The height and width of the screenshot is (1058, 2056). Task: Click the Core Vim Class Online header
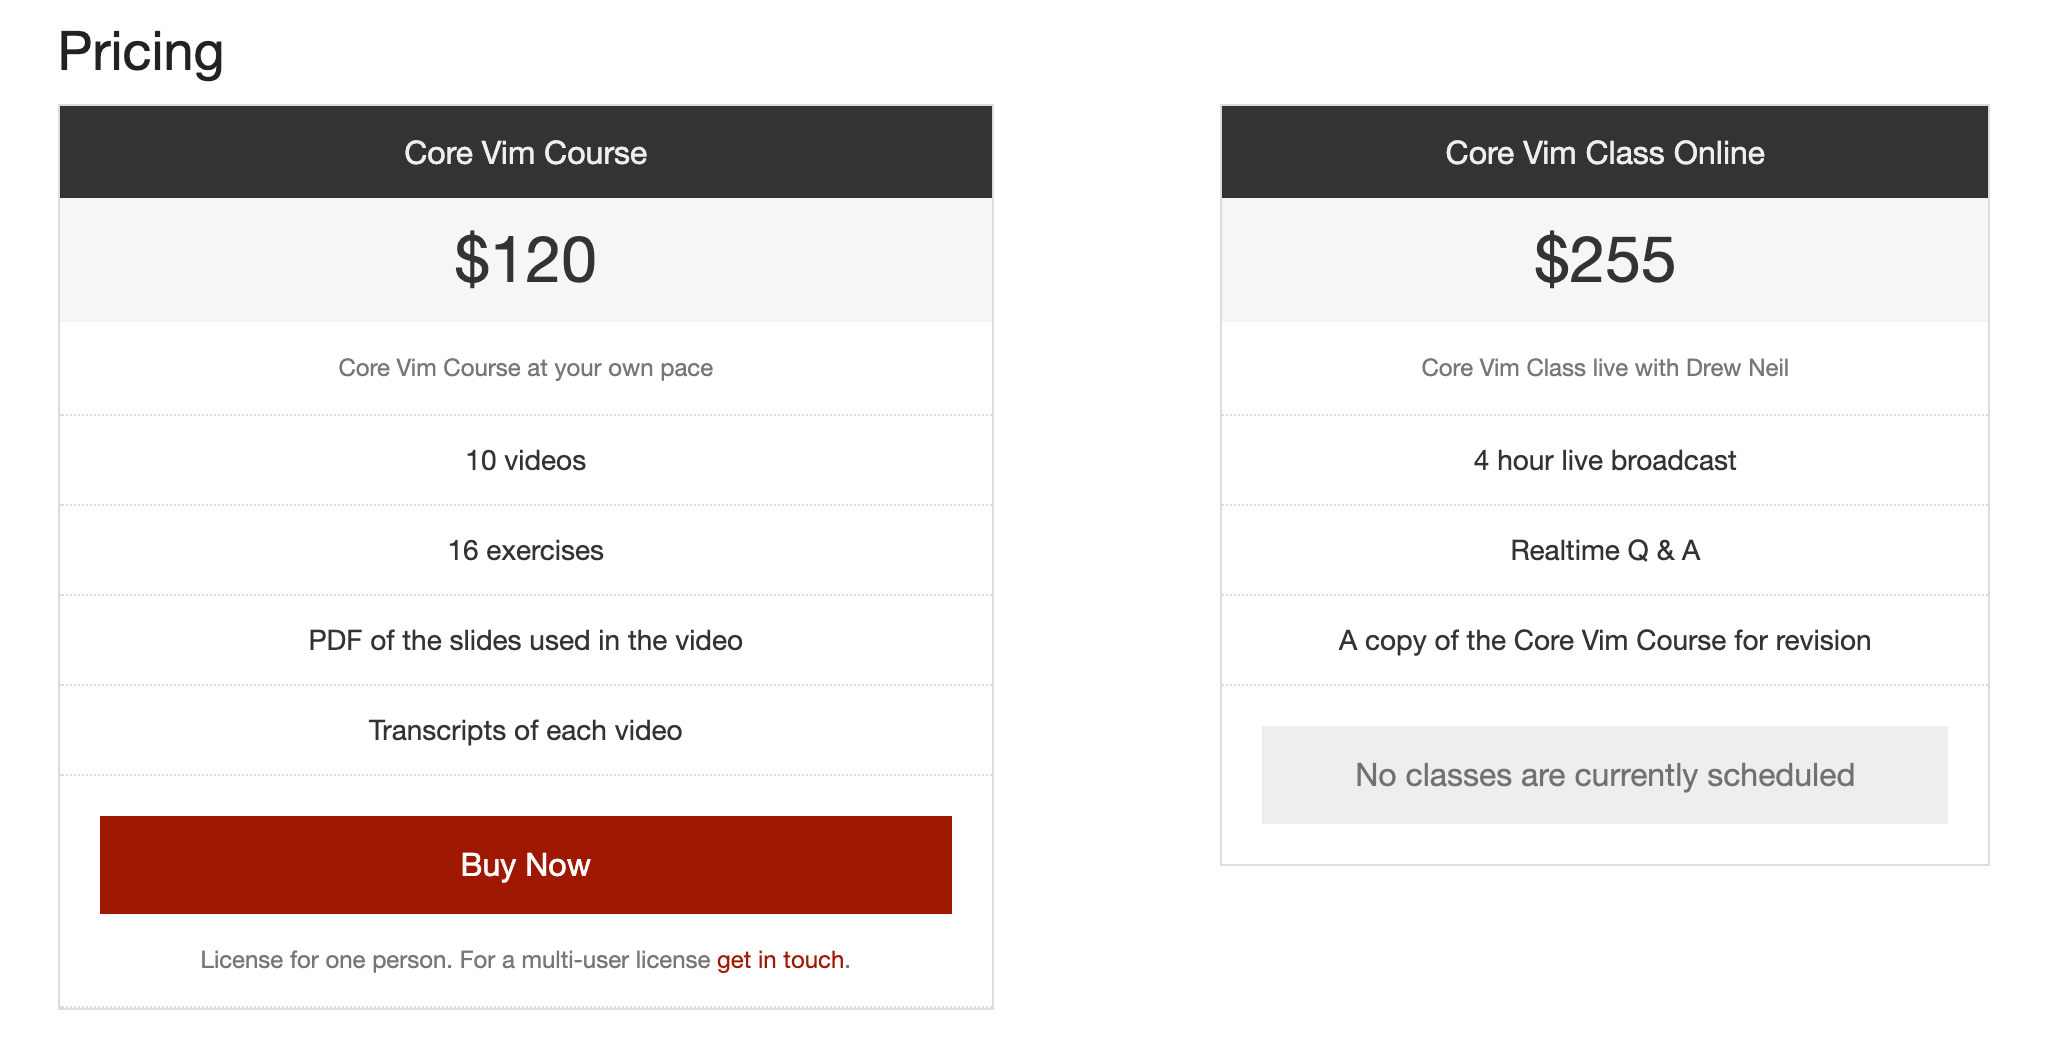[1604, 152]
